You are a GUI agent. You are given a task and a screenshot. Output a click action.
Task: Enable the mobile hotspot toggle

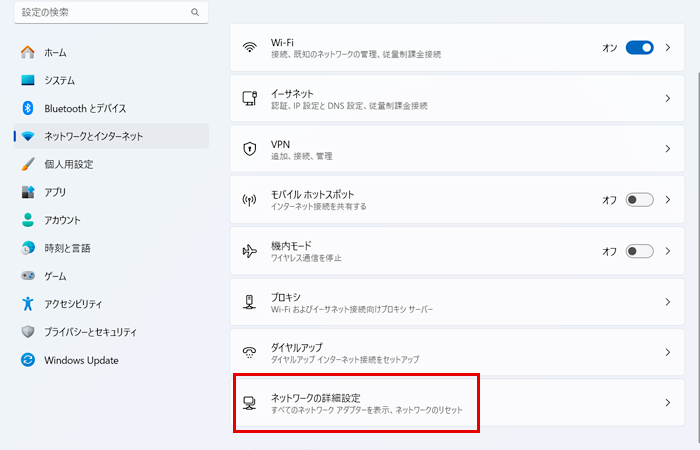pos(639,200)
